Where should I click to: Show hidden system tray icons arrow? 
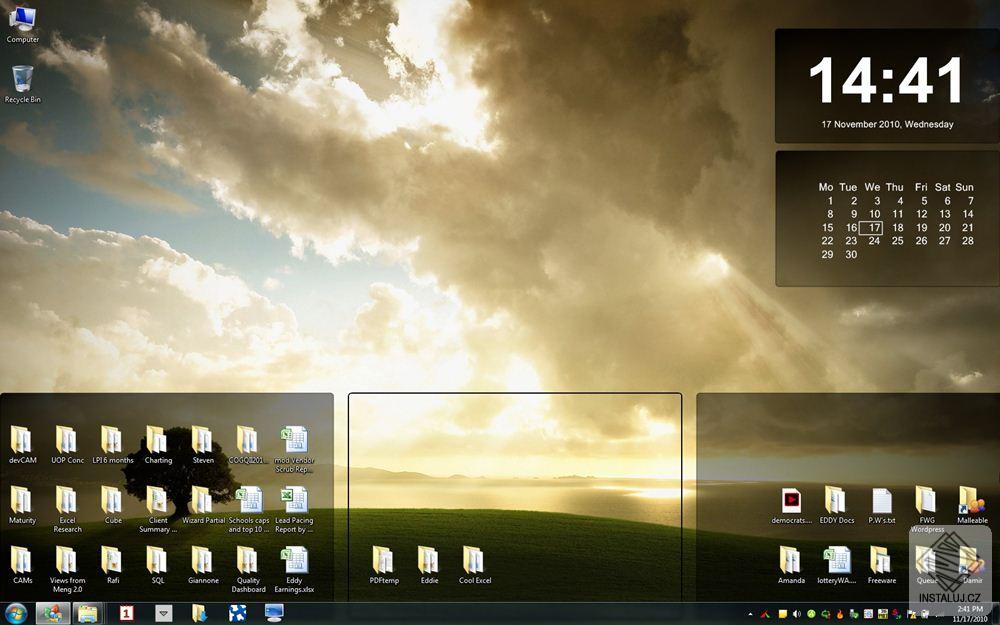751,614
